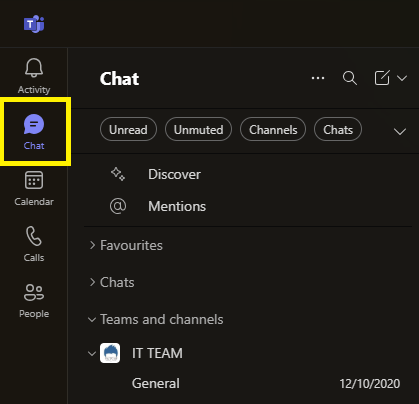Open the Calls phone icon
Image resolution: width=419 pixels, height=404 pixels.
click(34, 236)
